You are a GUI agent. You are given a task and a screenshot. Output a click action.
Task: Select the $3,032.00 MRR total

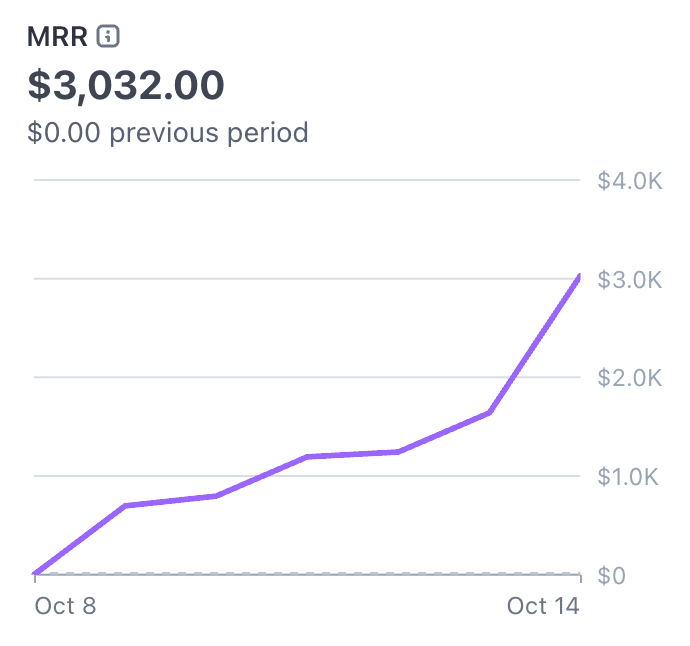point(126,85)
